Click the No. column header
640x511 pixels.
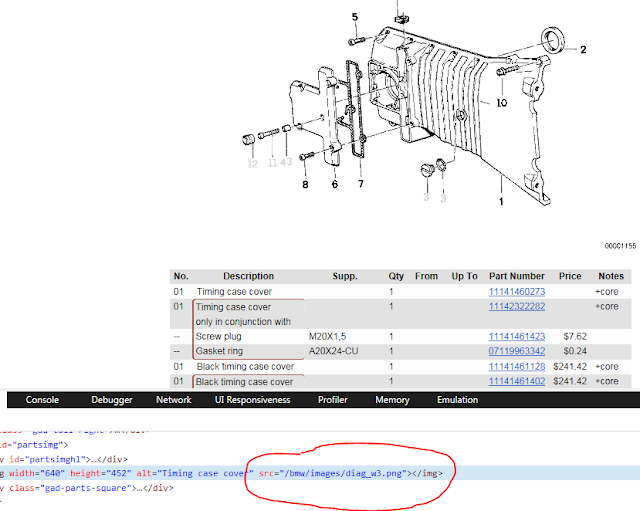click(181, 276)
